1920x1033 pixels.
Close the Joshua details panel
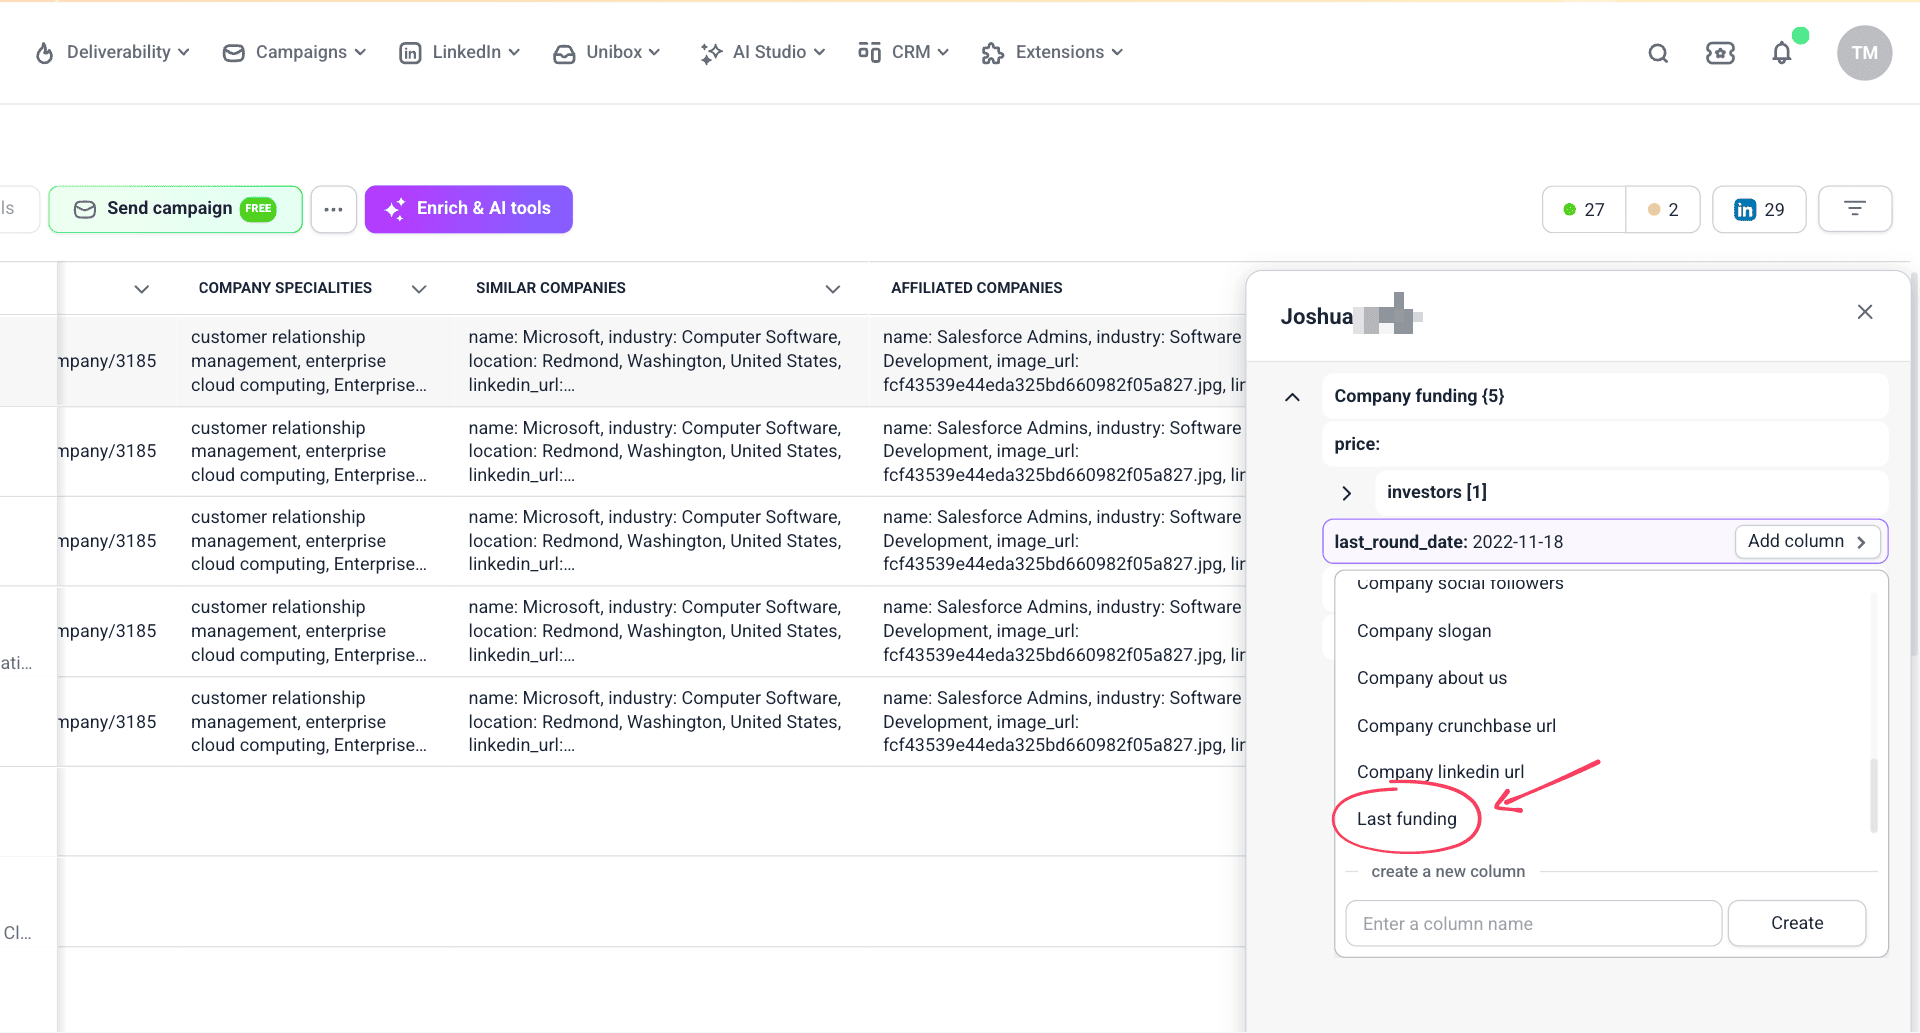1865,312
